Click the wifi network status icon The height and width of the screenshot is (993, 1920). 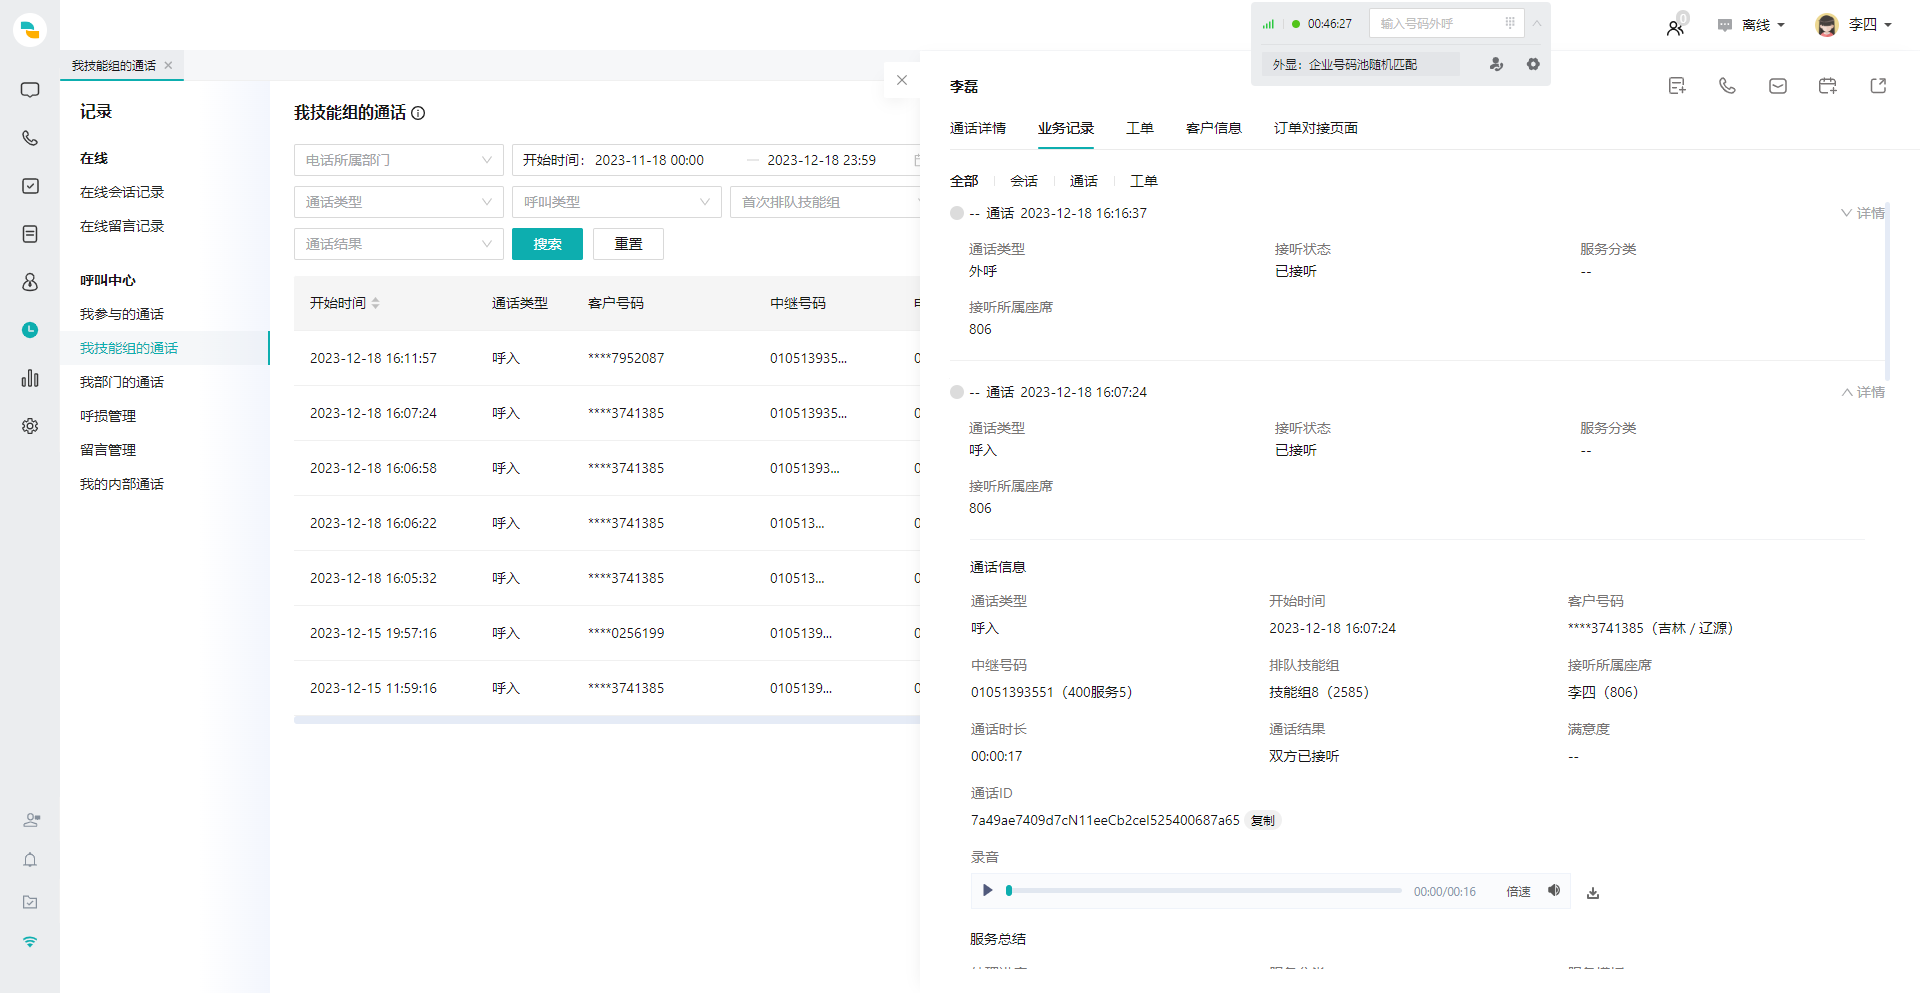(x=30, y=942)
